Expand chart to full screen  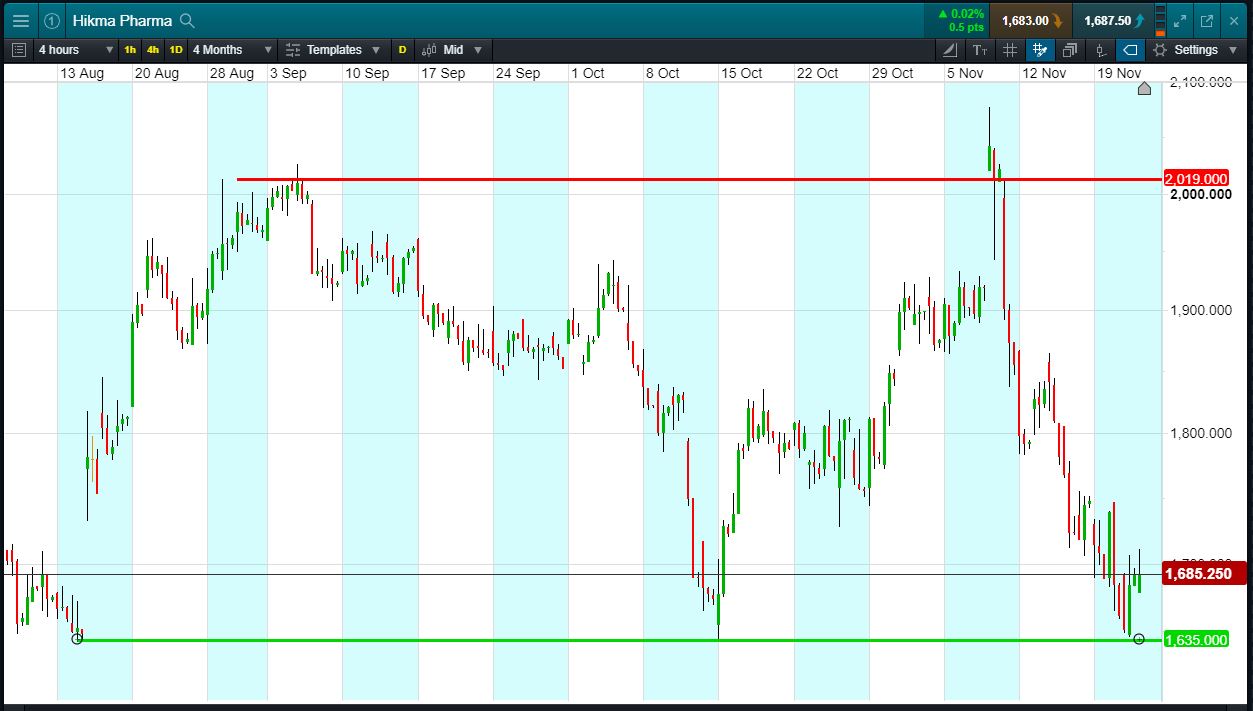pyautogui.click(x=1180, y=20)
